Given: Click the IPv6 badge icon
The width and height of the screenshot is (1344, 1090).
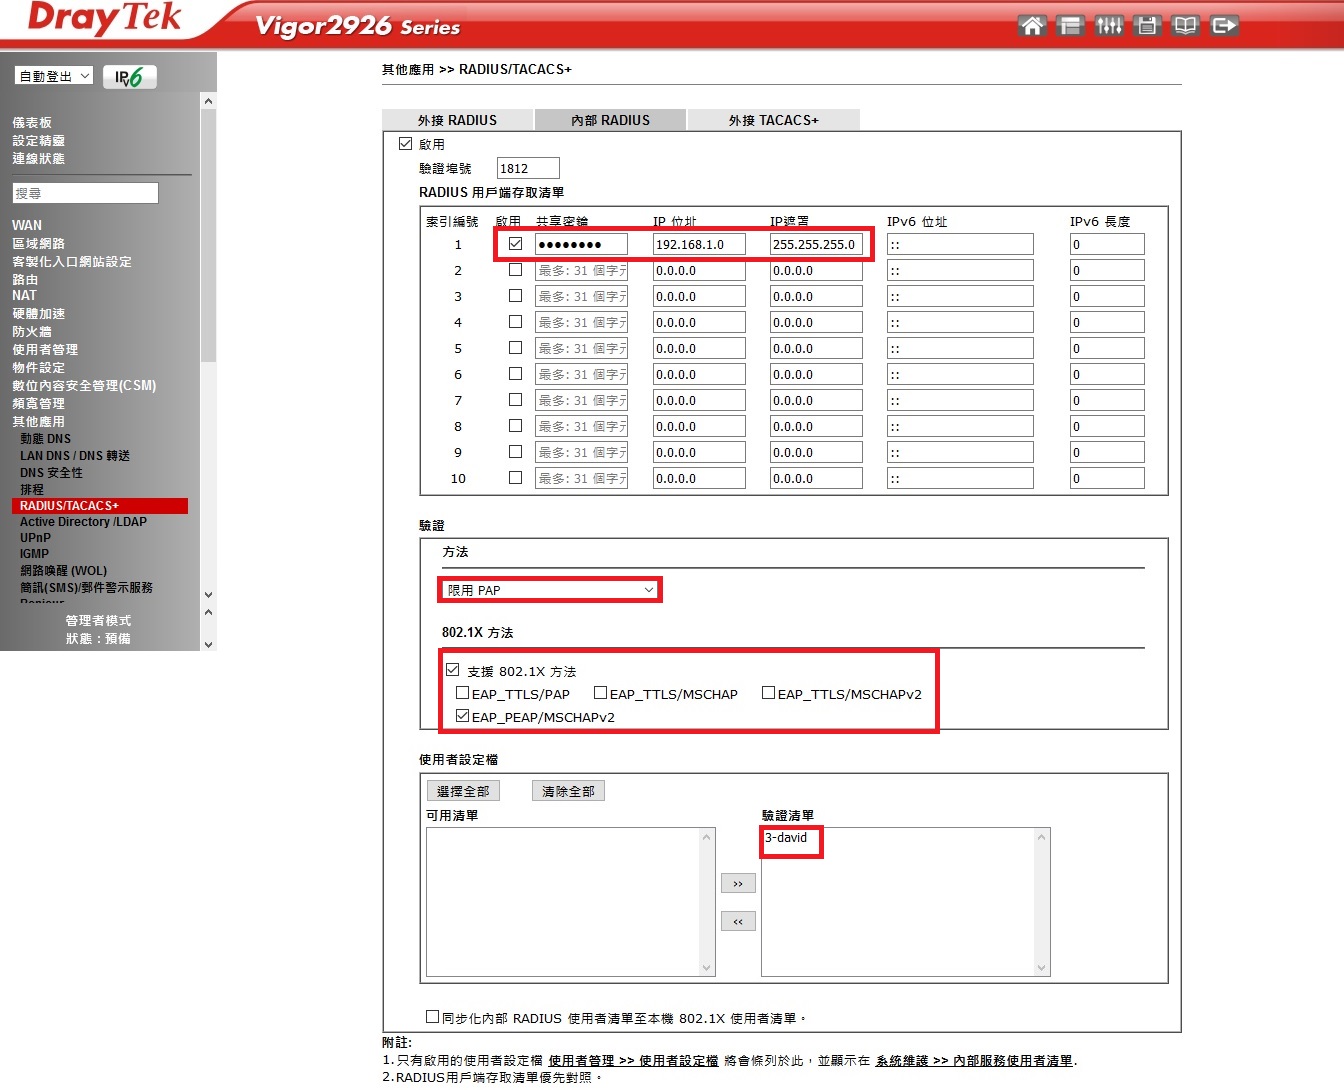Looking at the screenshot, I should tap(129, 77).
